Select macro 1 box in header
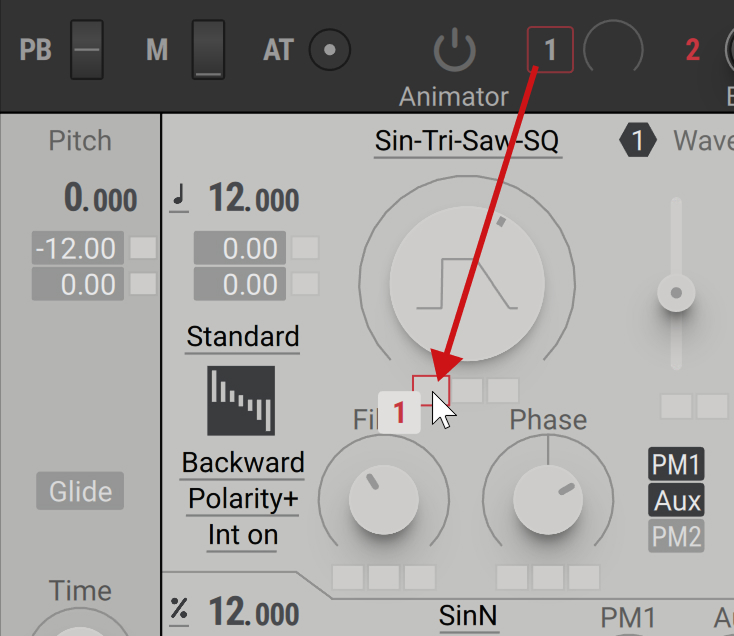 coord(550,50)
